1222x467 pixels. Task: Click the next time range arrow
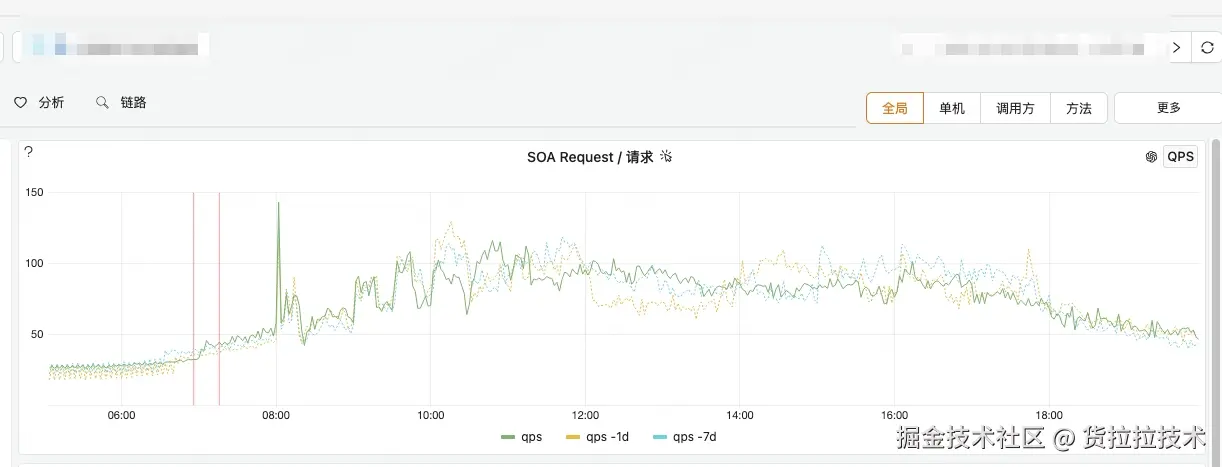pyautogui.click(x=1178, y=47)
